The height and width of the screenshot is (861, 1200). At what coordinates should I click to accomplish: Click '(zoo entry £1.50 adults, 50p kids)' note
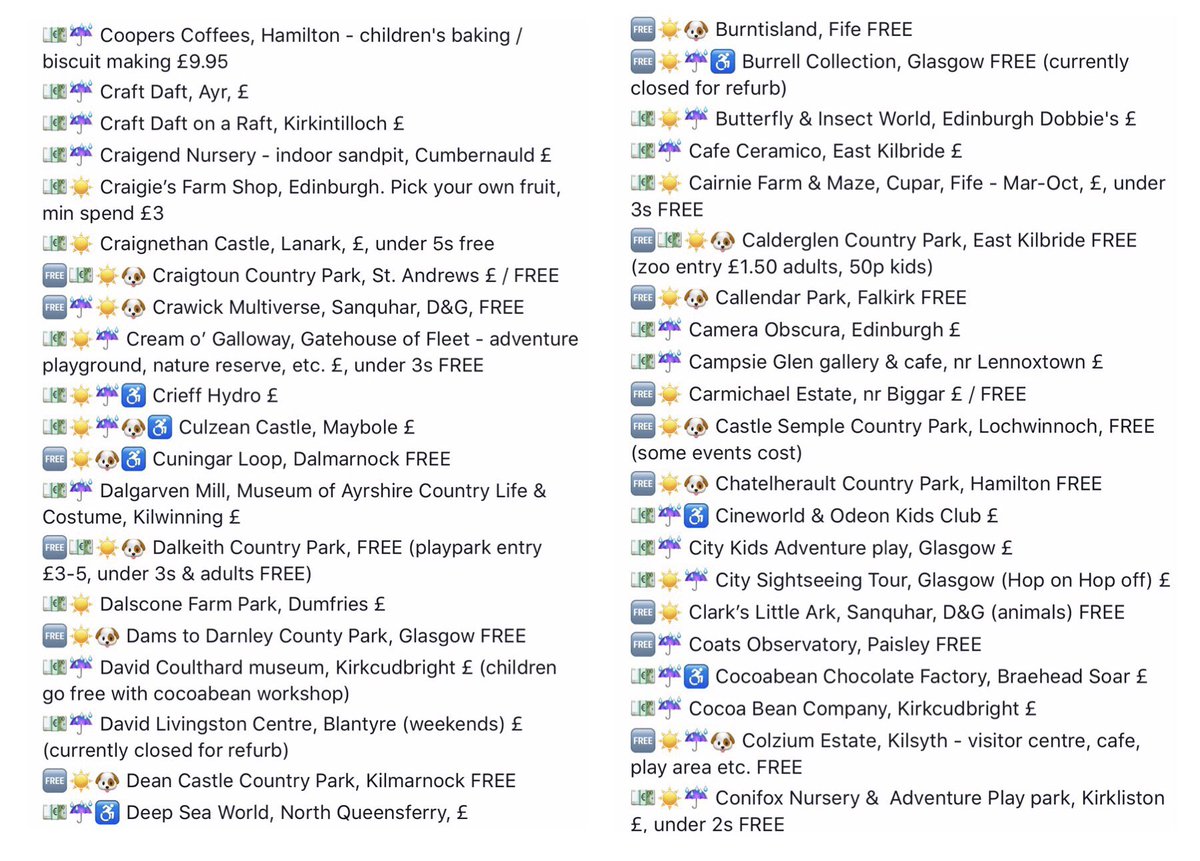tap(780, 268)
